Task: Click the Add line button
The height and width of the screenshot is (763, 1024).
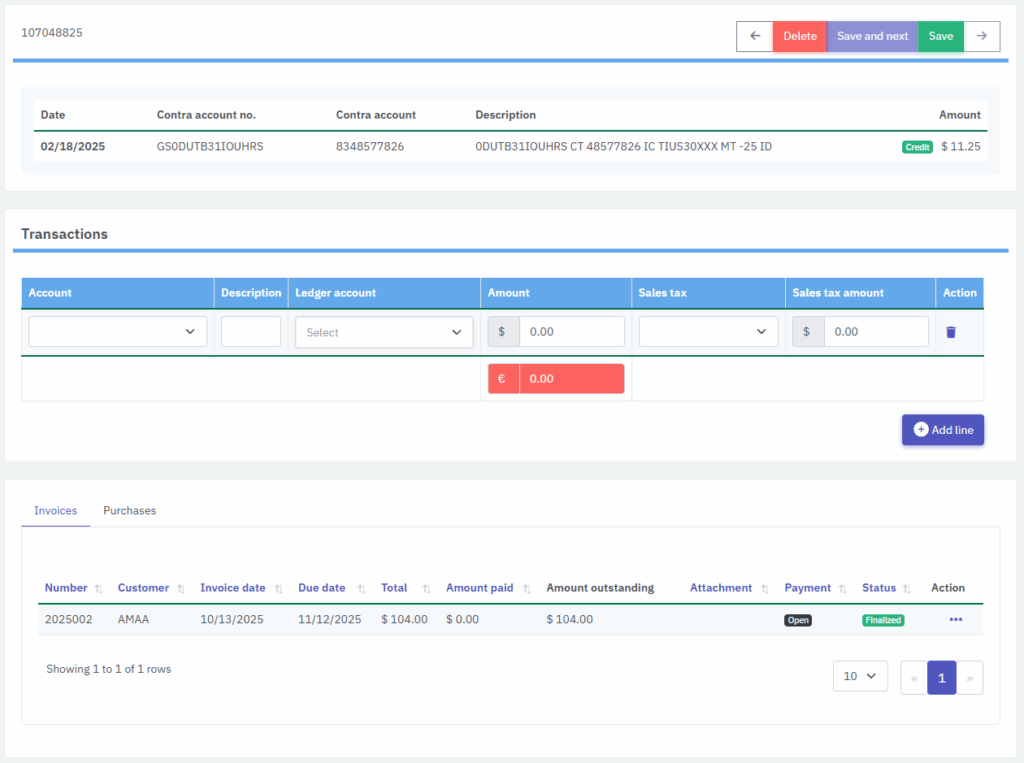Action: (x=943, y=430)
